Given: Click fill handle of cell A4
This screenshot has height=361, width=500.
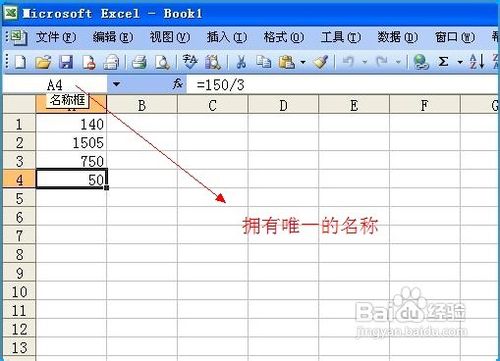Looking at the screenshot, I should 107,188.
